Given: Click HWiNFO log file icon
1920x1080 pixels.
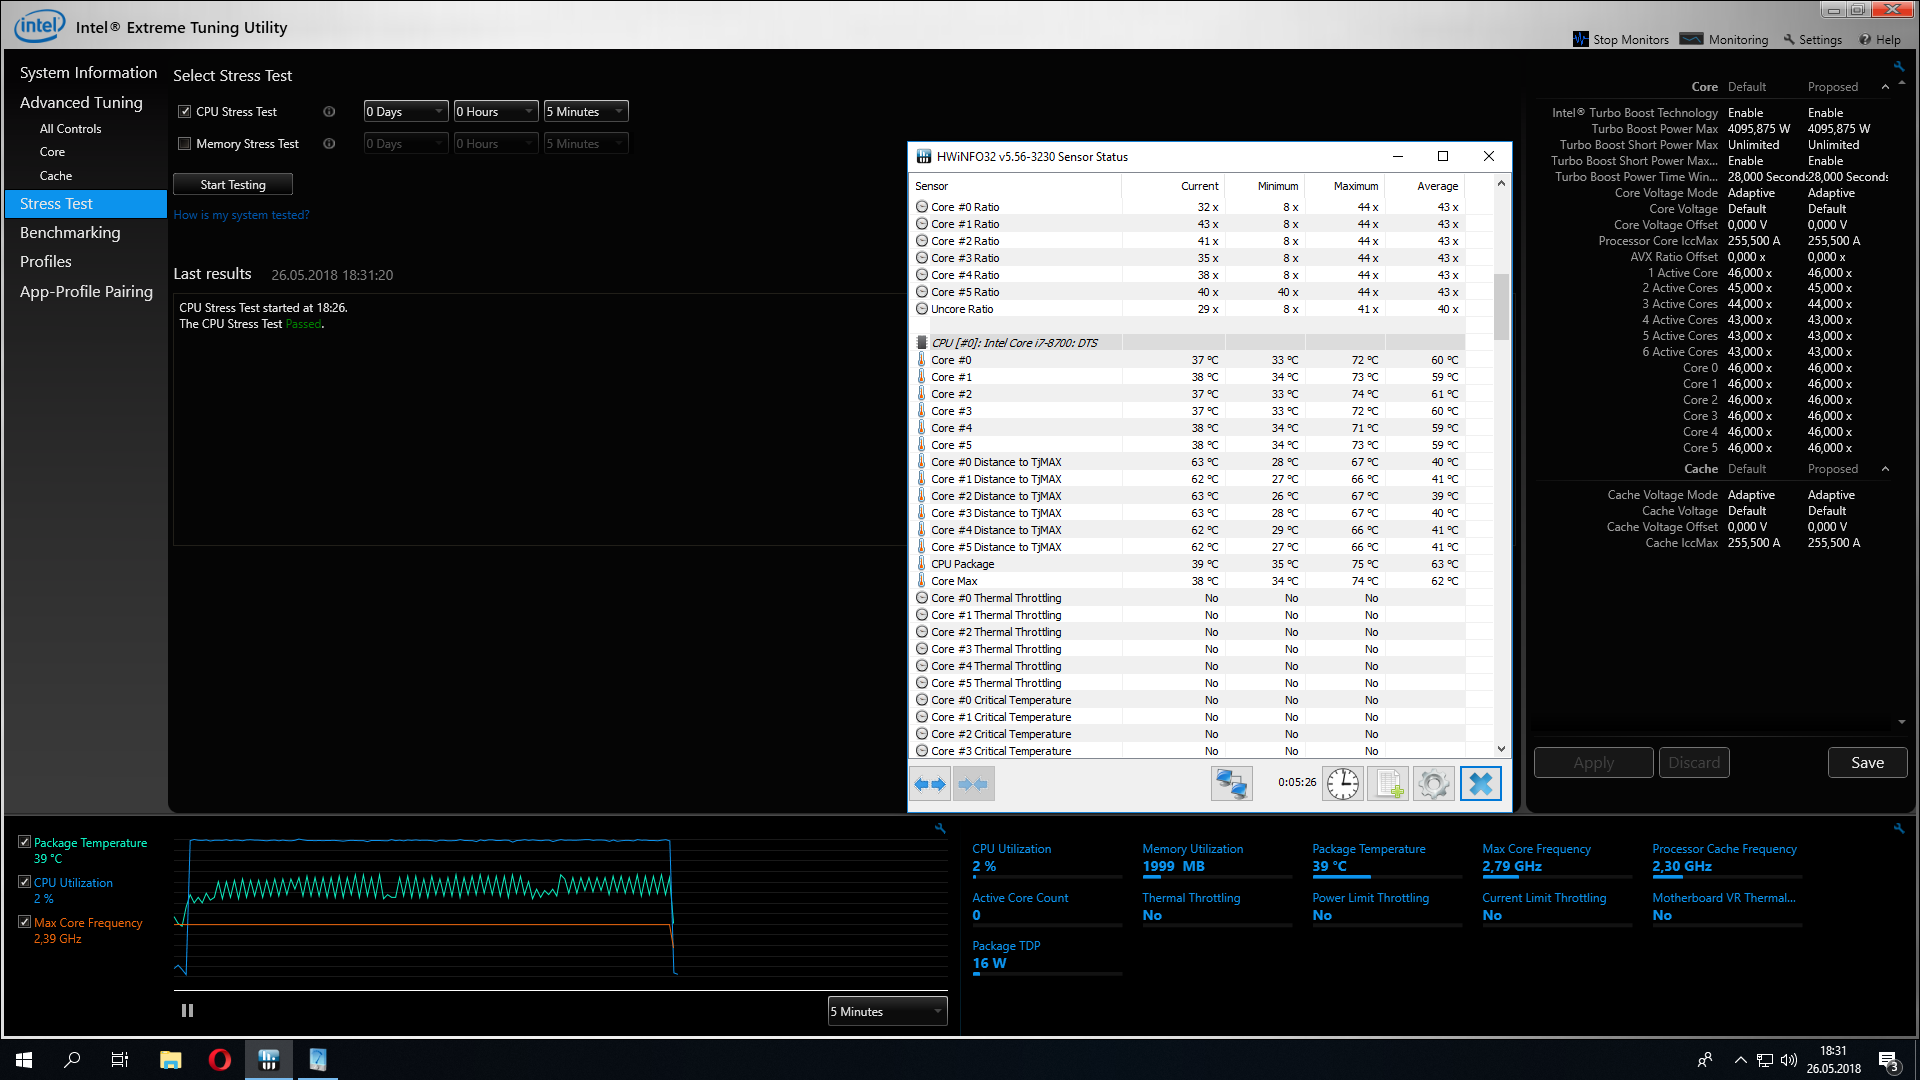Looking at the screenshot, I should click(1388, 784).
